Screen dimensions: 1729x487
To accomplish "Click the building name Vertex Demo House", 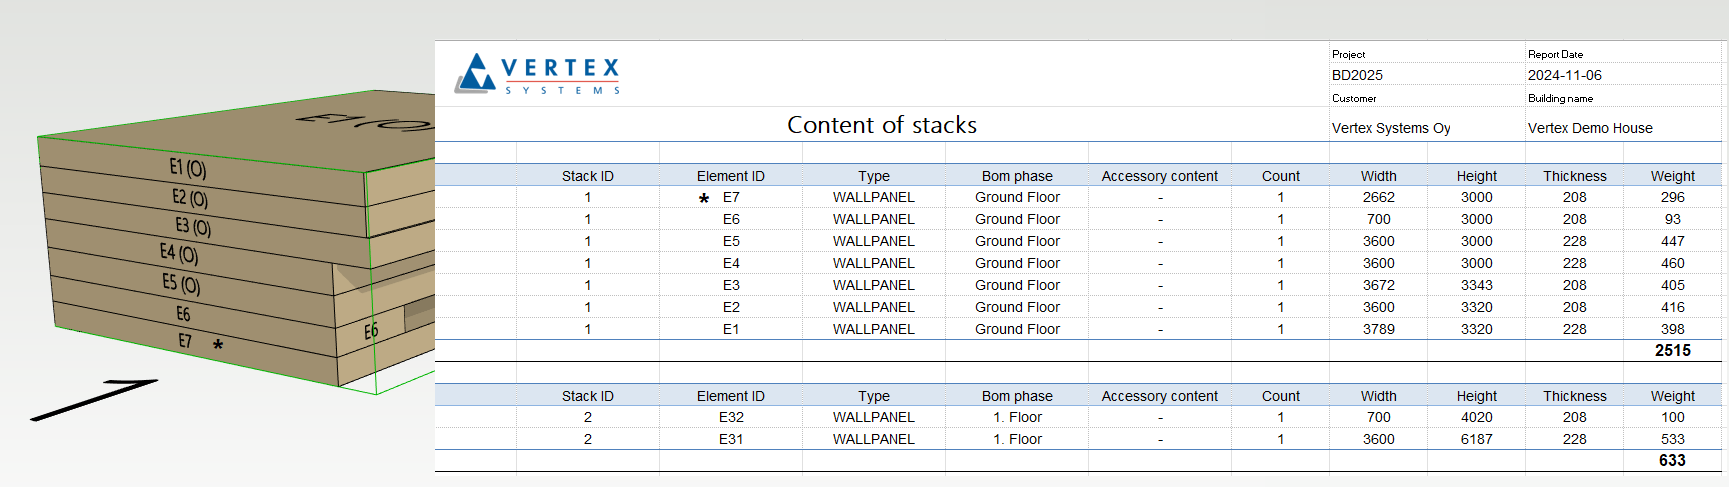I will pos(1589,128).
